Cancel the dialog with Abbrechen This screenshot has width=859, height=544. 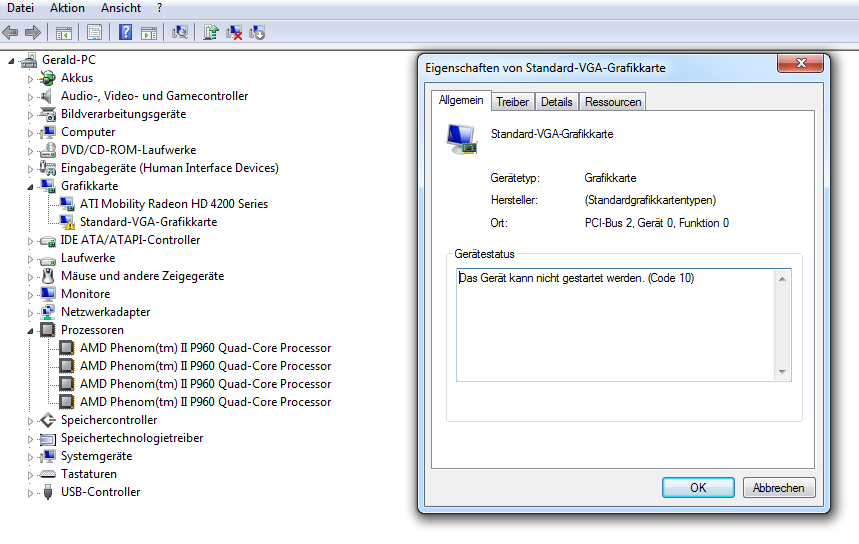[778, 488]
